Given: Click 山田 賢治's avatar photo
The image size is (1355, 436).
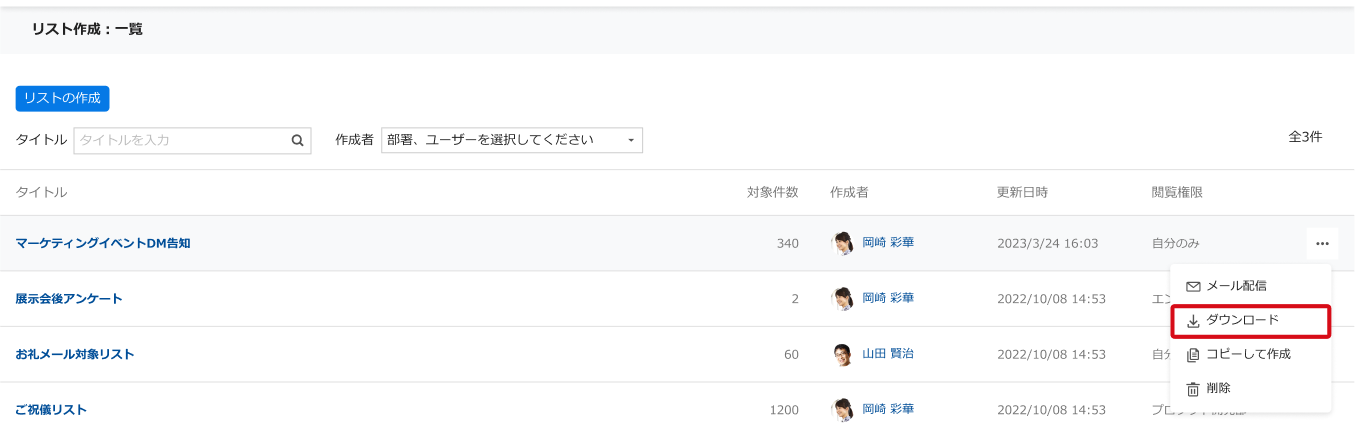Looking at the screenshot, I should 844,354.
